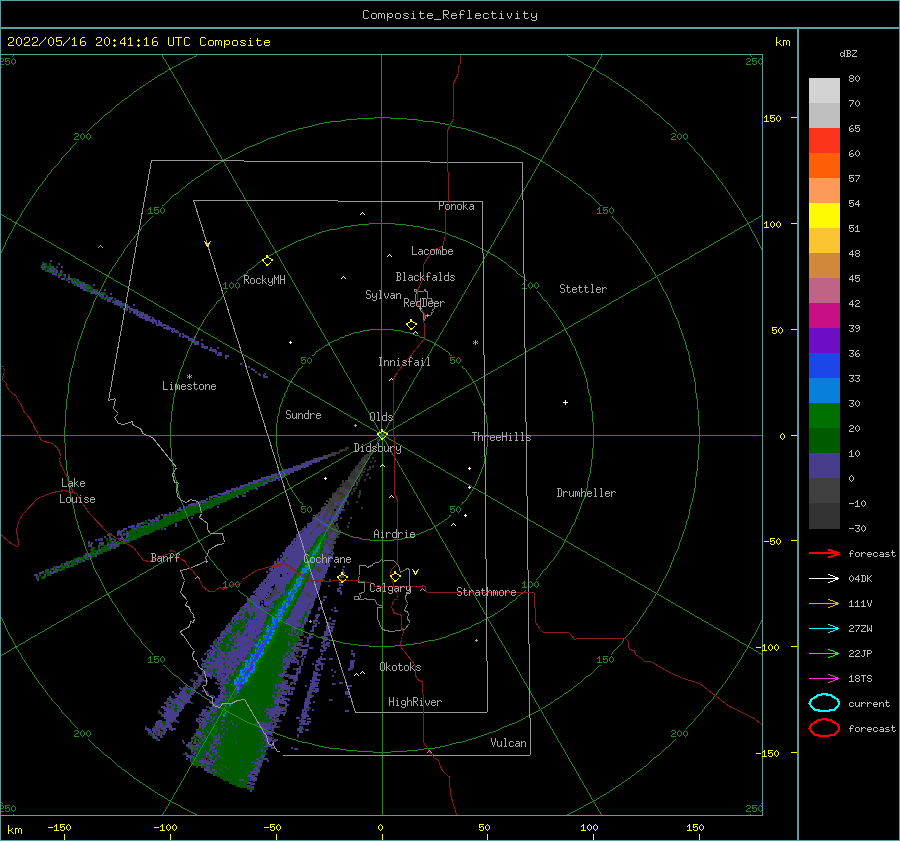Image resolution: width=900 pixels, height=841 pixels.
Task: Click the Sundre town label
Action: coord(303,414)
